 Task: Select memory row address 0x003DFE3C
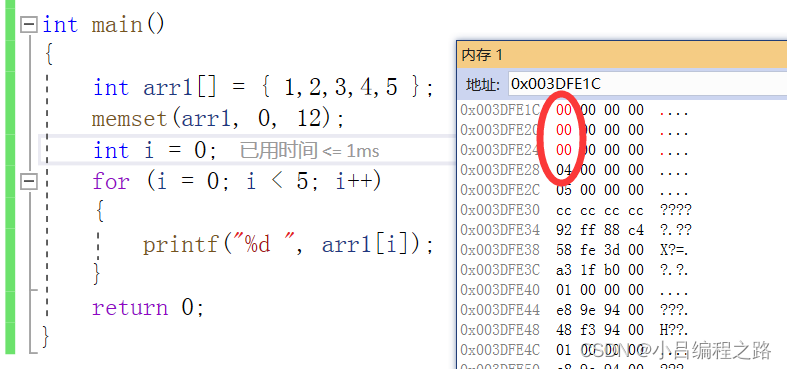tap(500, 270)
